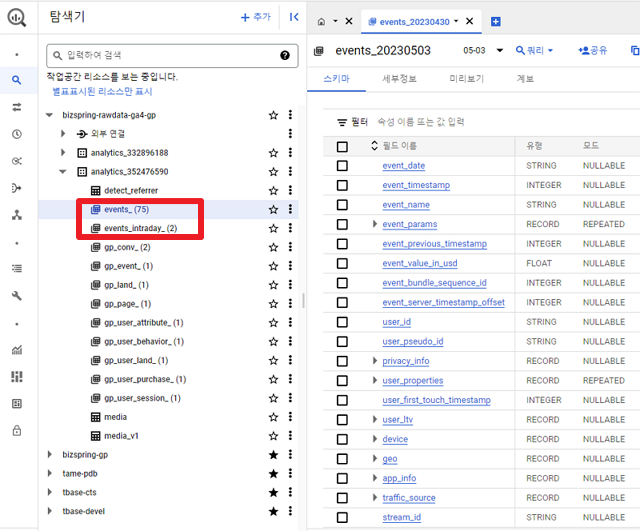
Task: Star the events_ (75) table
Action: tap(273, 209)
